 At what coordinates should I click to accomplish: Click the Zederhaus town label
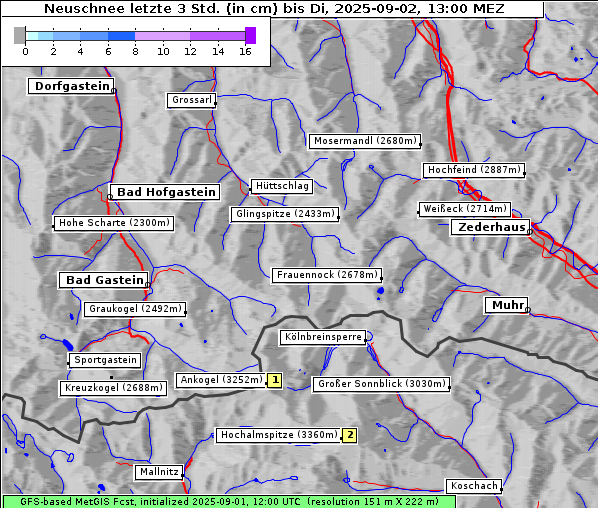point(491,227)
